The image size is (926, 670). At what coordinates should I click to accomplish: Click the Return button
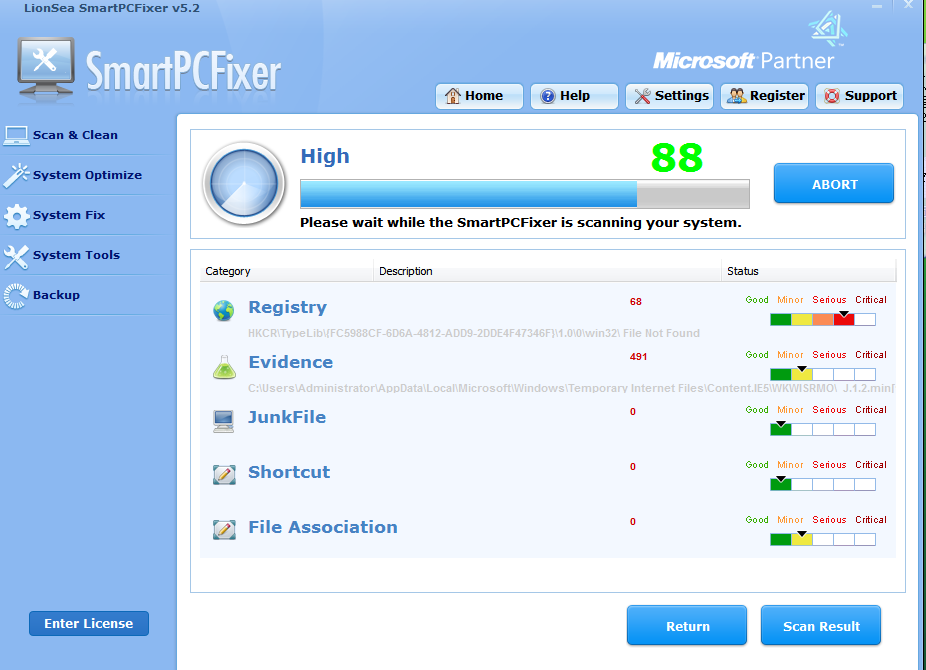[x=687, y=626]
